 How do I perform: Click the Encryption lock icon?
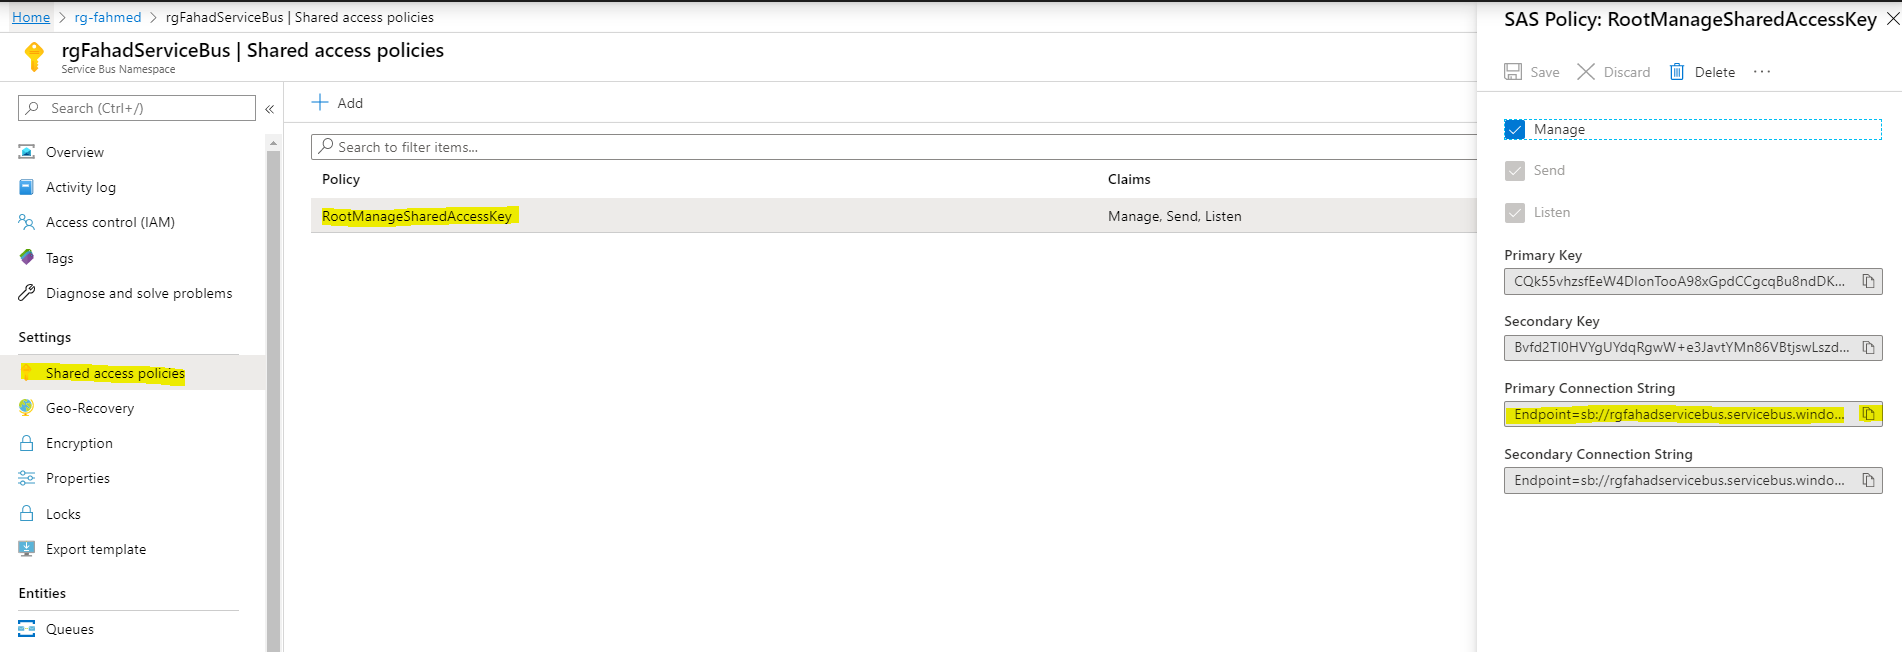tap(27, 443)
